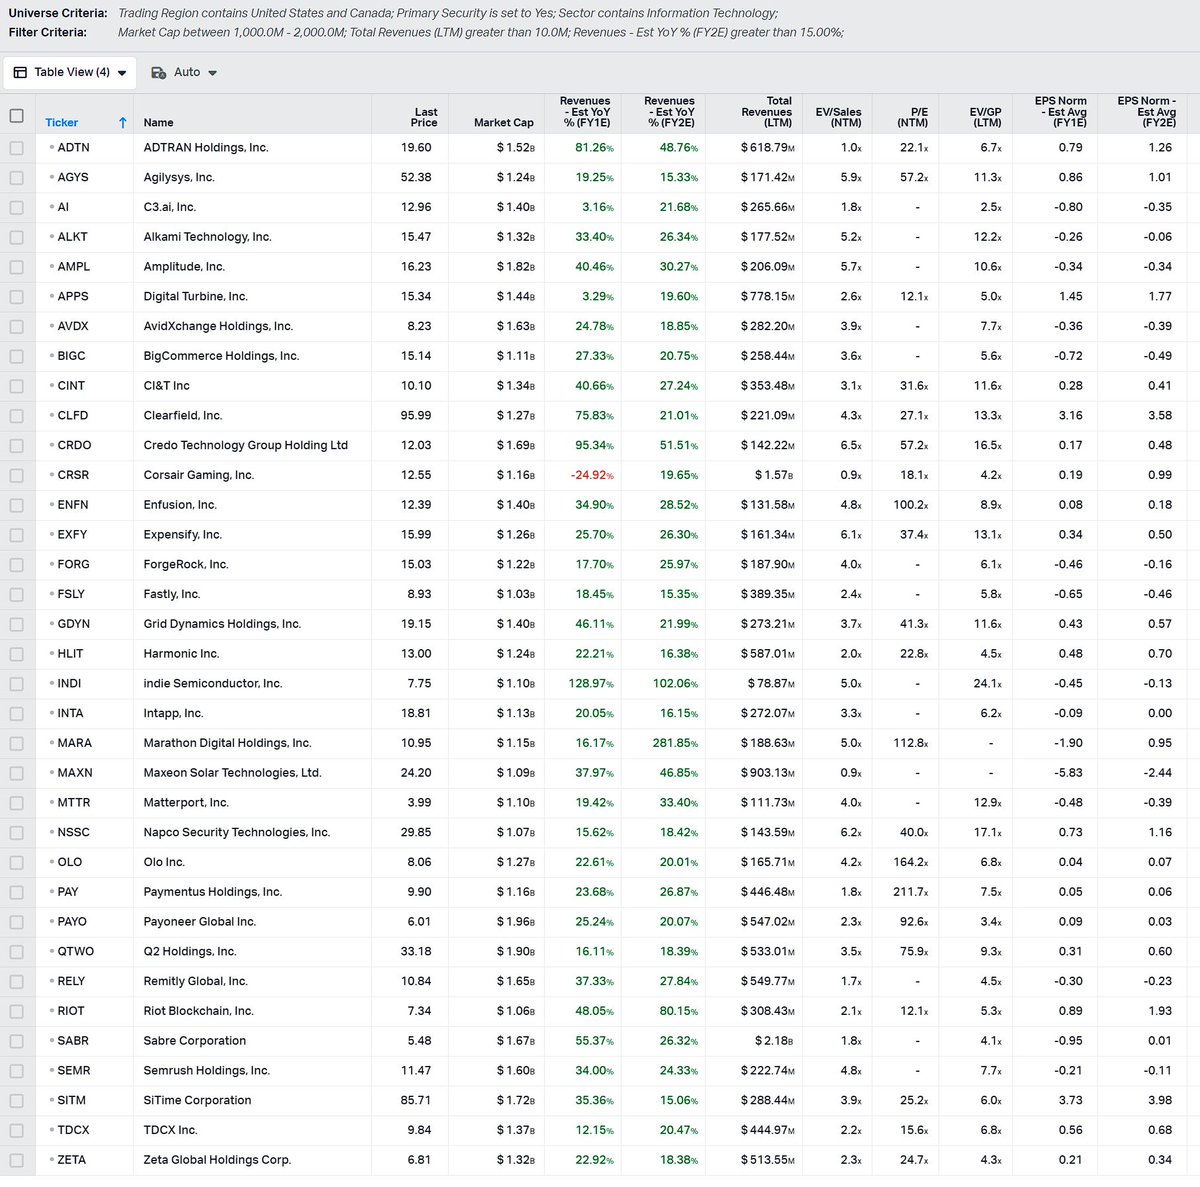Click Credo Technology Group Holding Ltd
The image size is (1200, 1187).
click(246, 446)
